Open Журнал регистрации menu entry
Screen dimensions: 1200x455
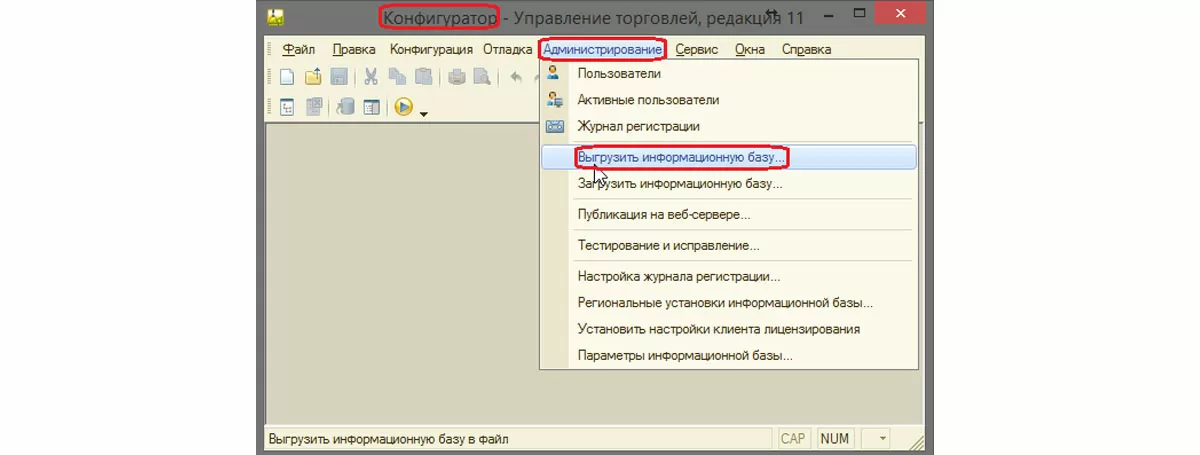coord(728,126)
